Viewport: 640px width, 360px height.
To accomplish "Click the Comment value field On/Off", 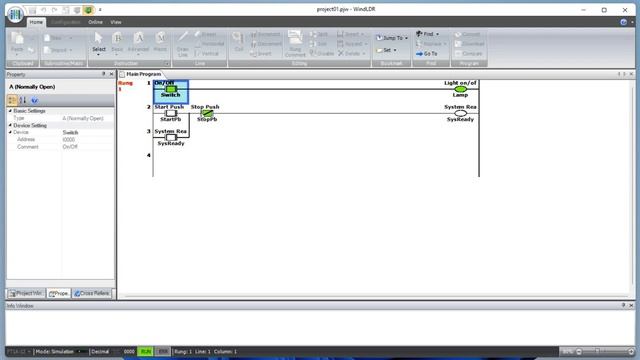I will (88, 147).
